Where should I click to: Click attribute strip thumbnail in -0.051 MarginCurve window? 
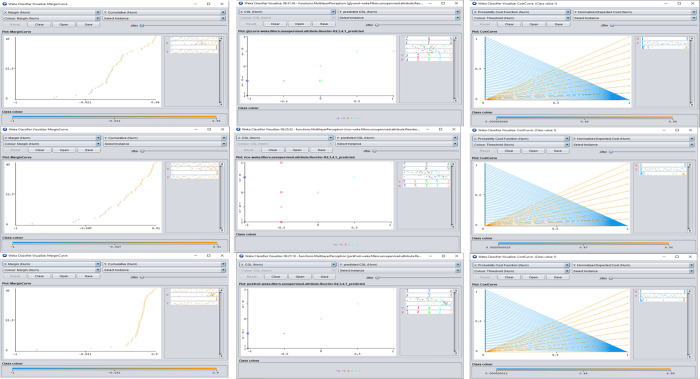(x=194, y=297)
